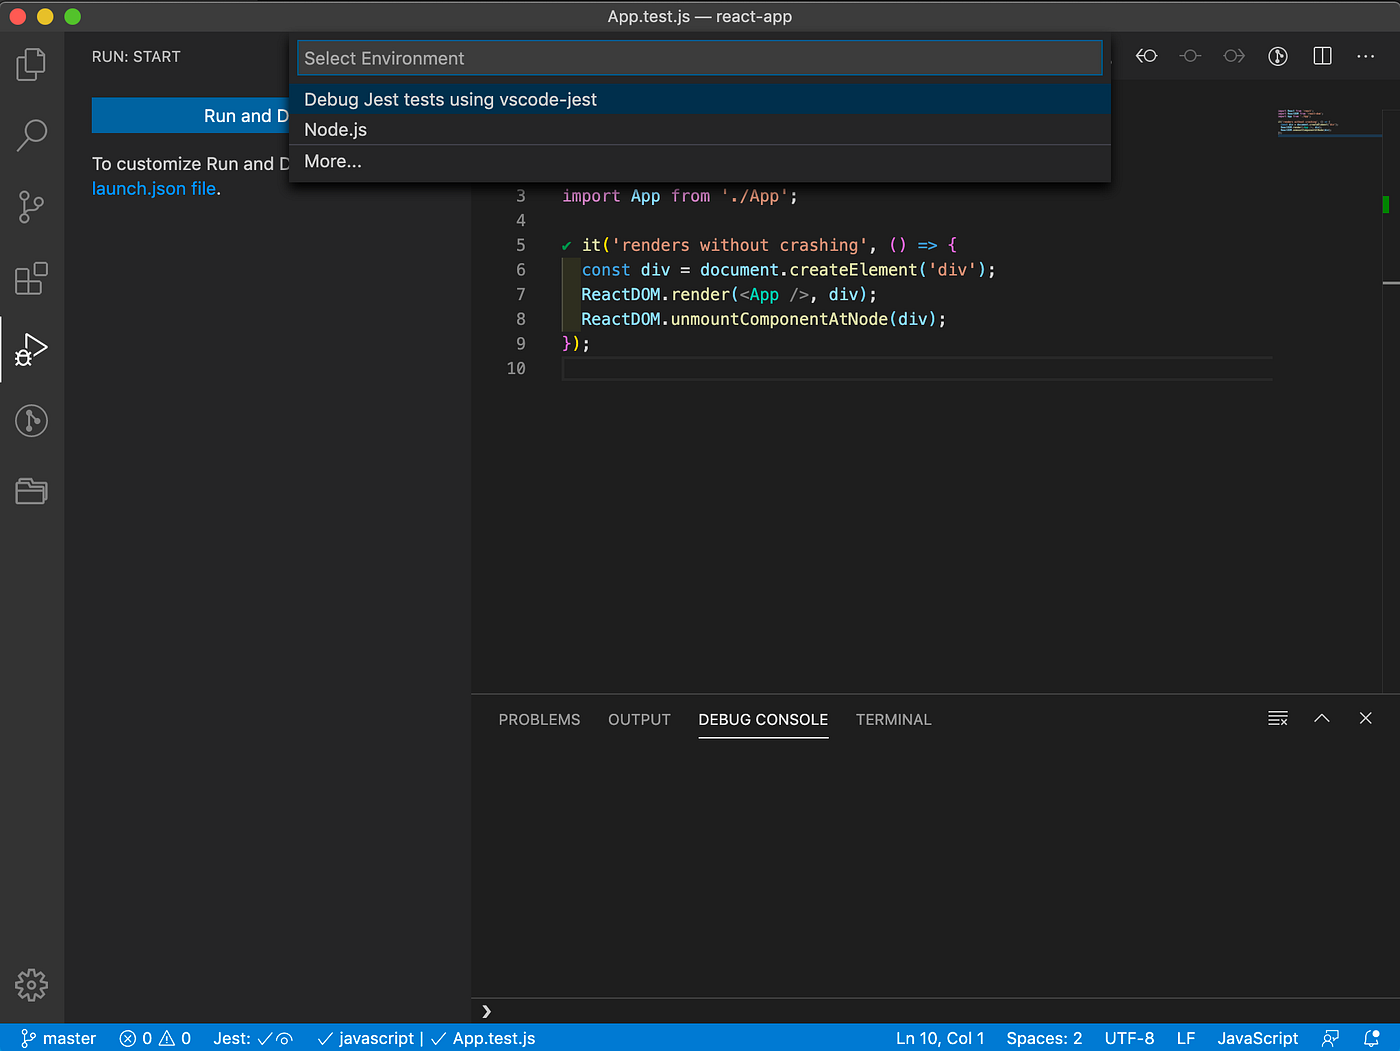Click the circular Git icon in the editor toolbar
The width and height of the screenshot is (1400, 1051).
click(1278, 56)
